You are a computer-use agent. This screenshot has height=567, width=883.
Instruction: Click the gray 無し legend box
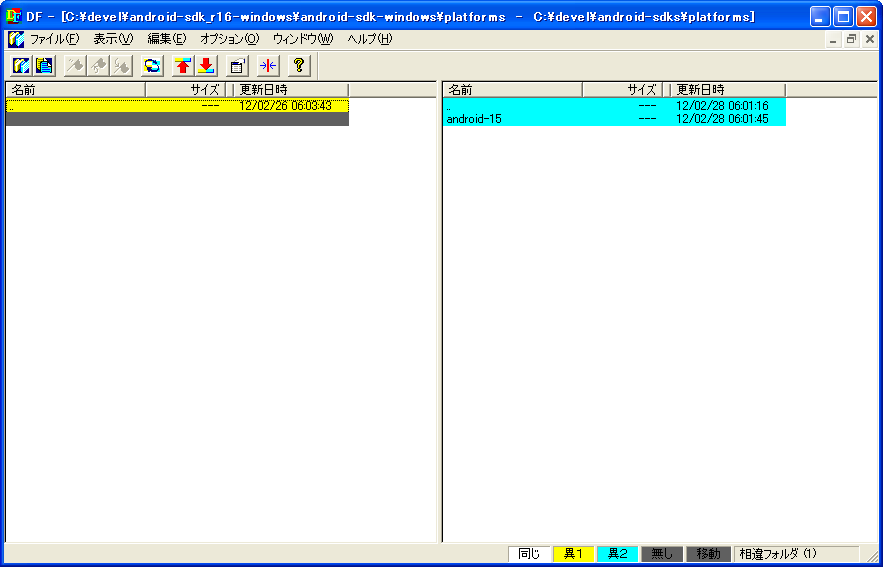662,554
